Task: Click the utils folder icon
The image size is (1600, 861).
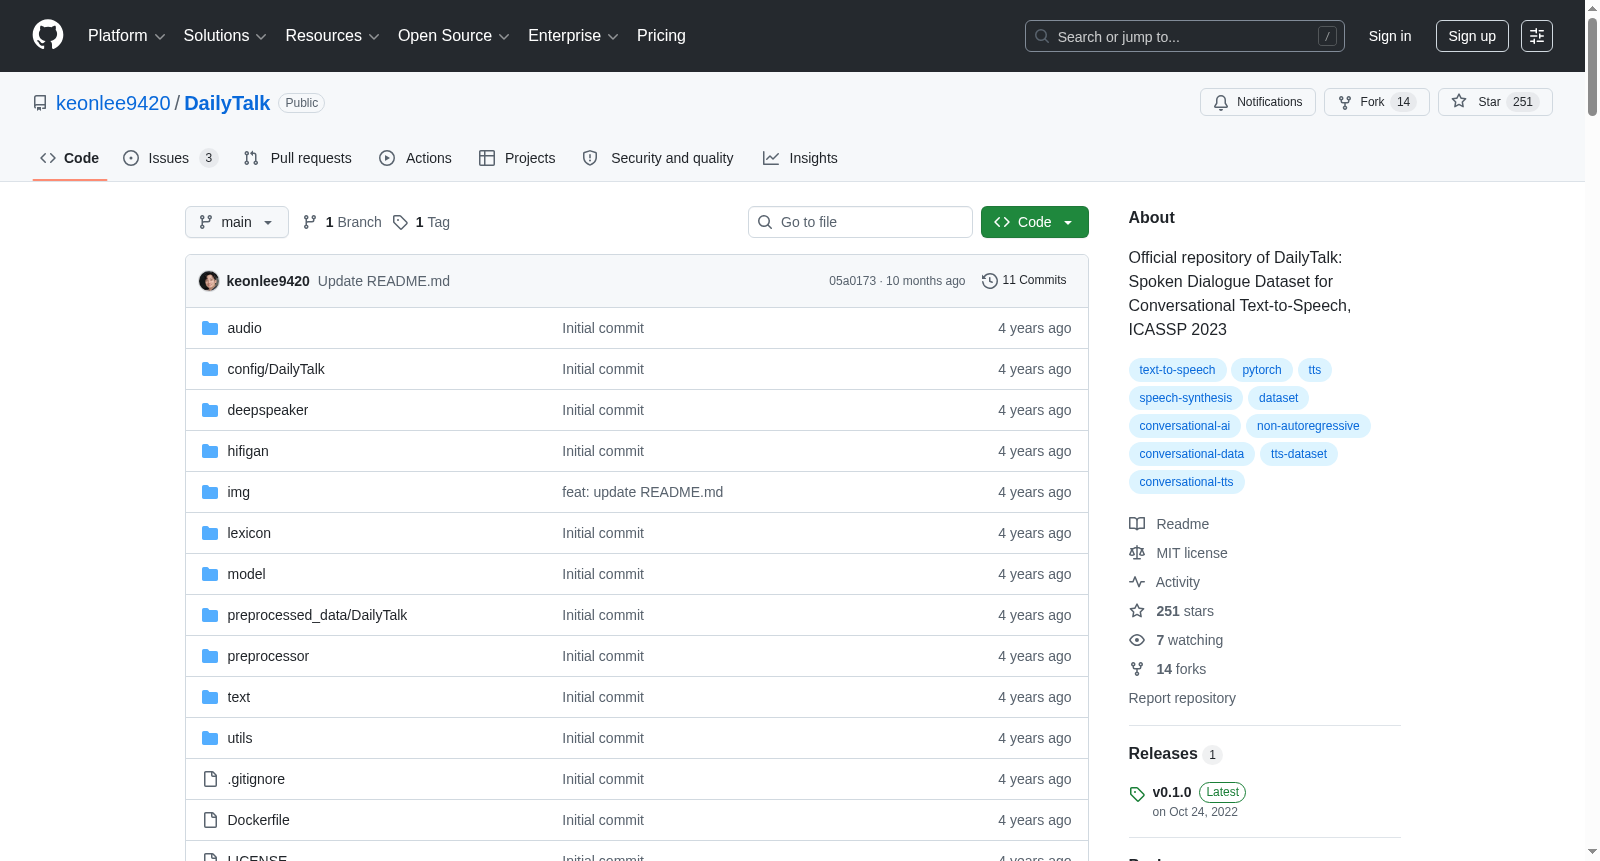Action: 210,738
